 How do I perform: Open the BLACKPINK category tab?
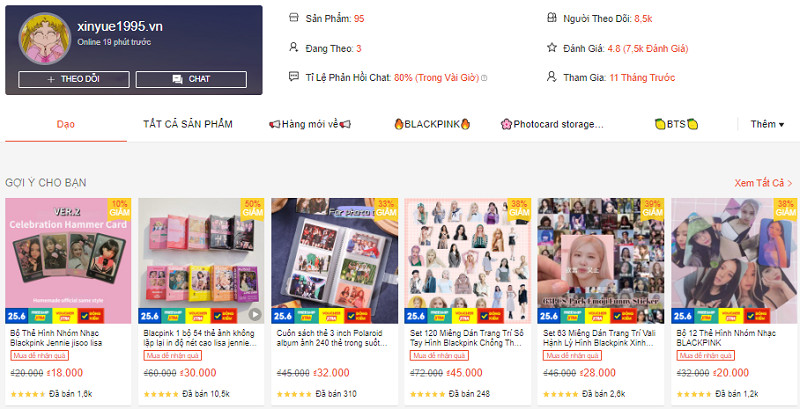tap(432, 124)
